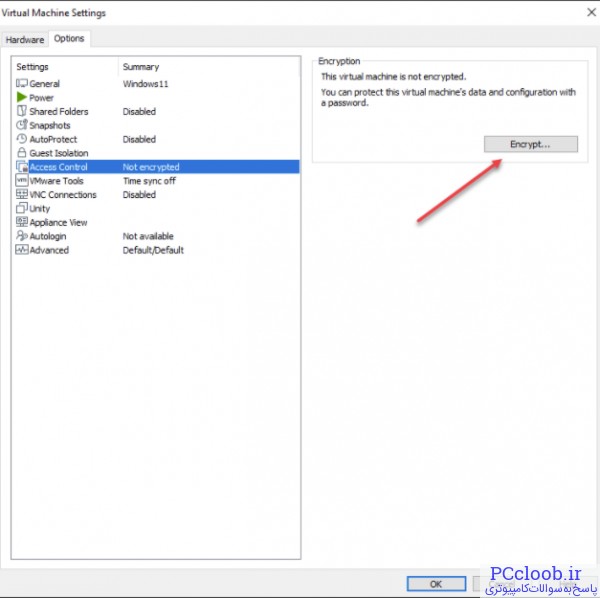Select Guest Isolation in settings list
This screenshot has height=598, width=600.
click(156, 153)
